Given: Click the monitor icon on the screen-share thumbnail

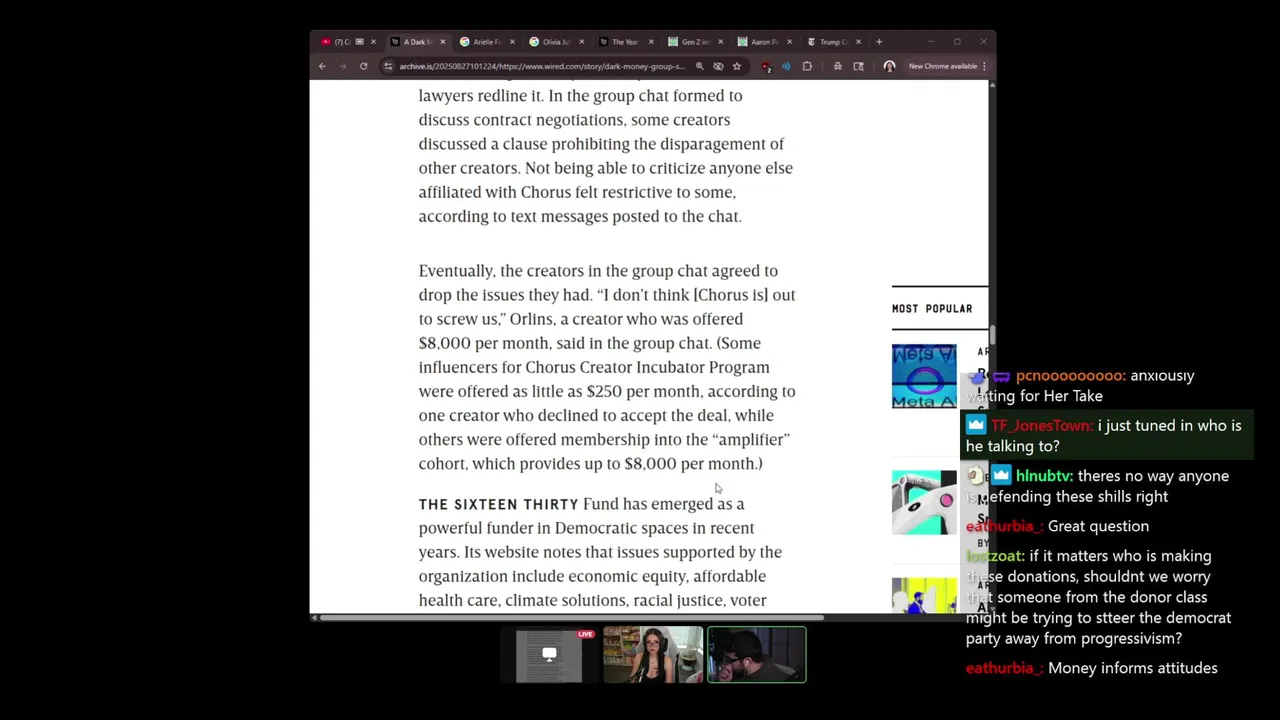Looking at the screenshot, I should click(x=549, y=654).
